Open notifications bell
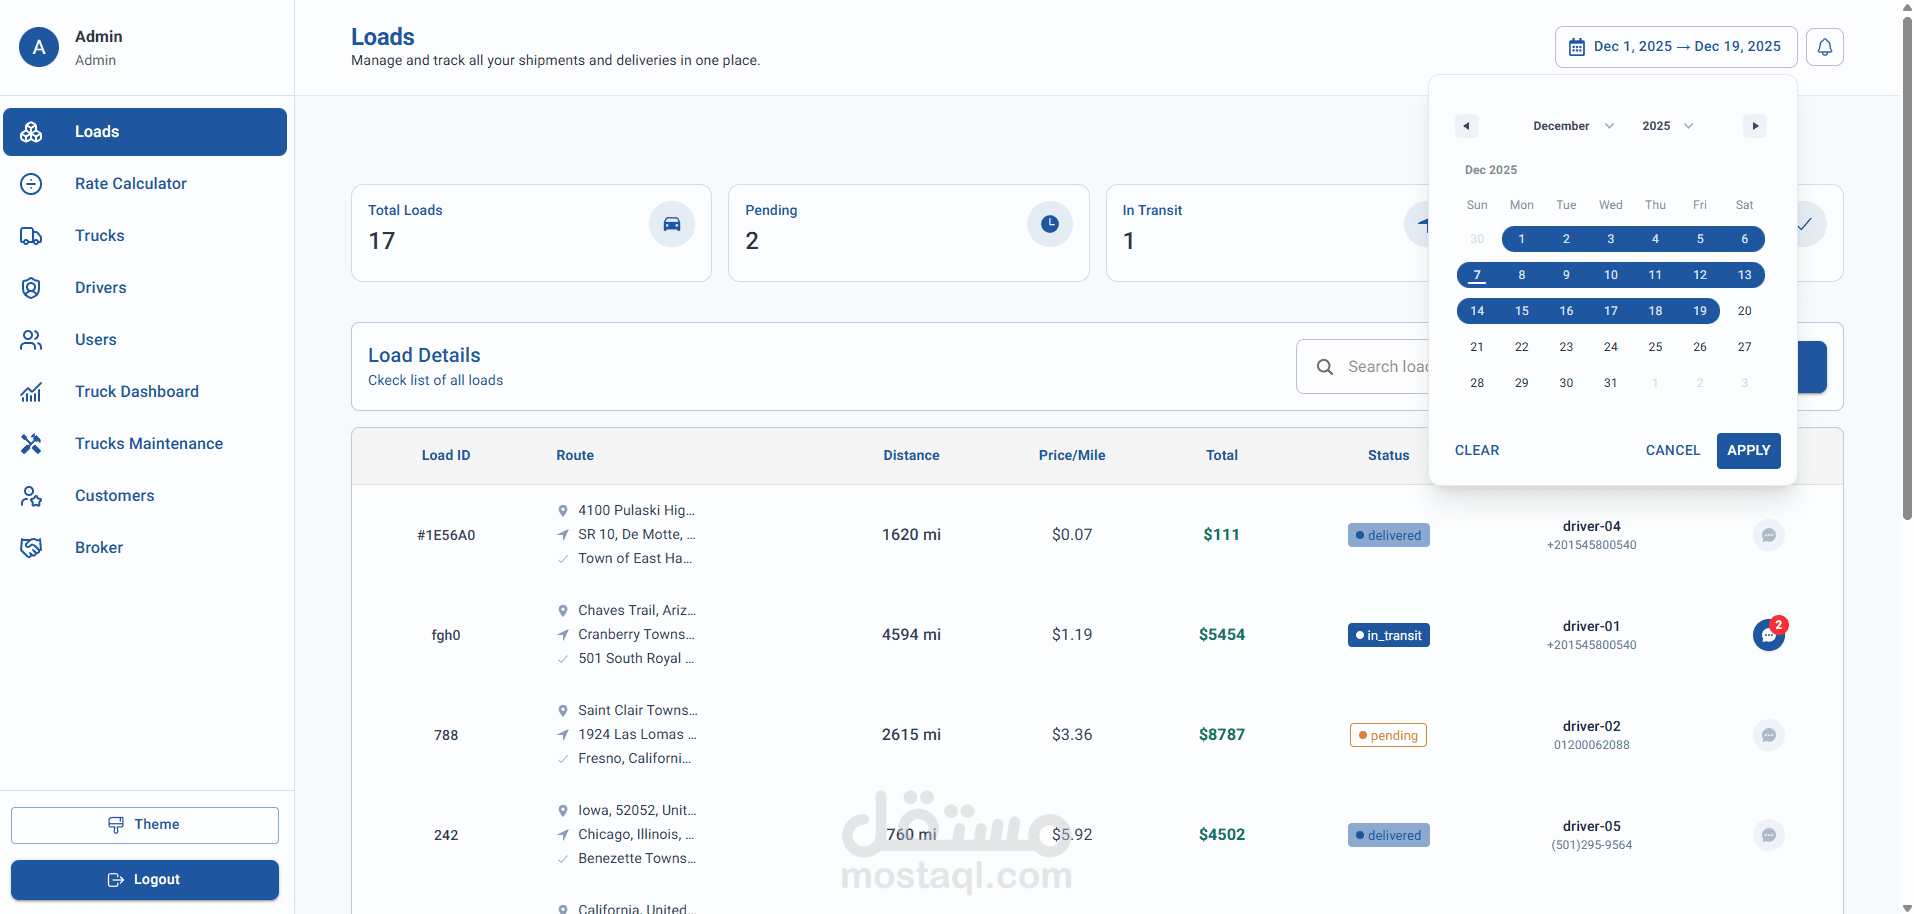 point(1825,47)
